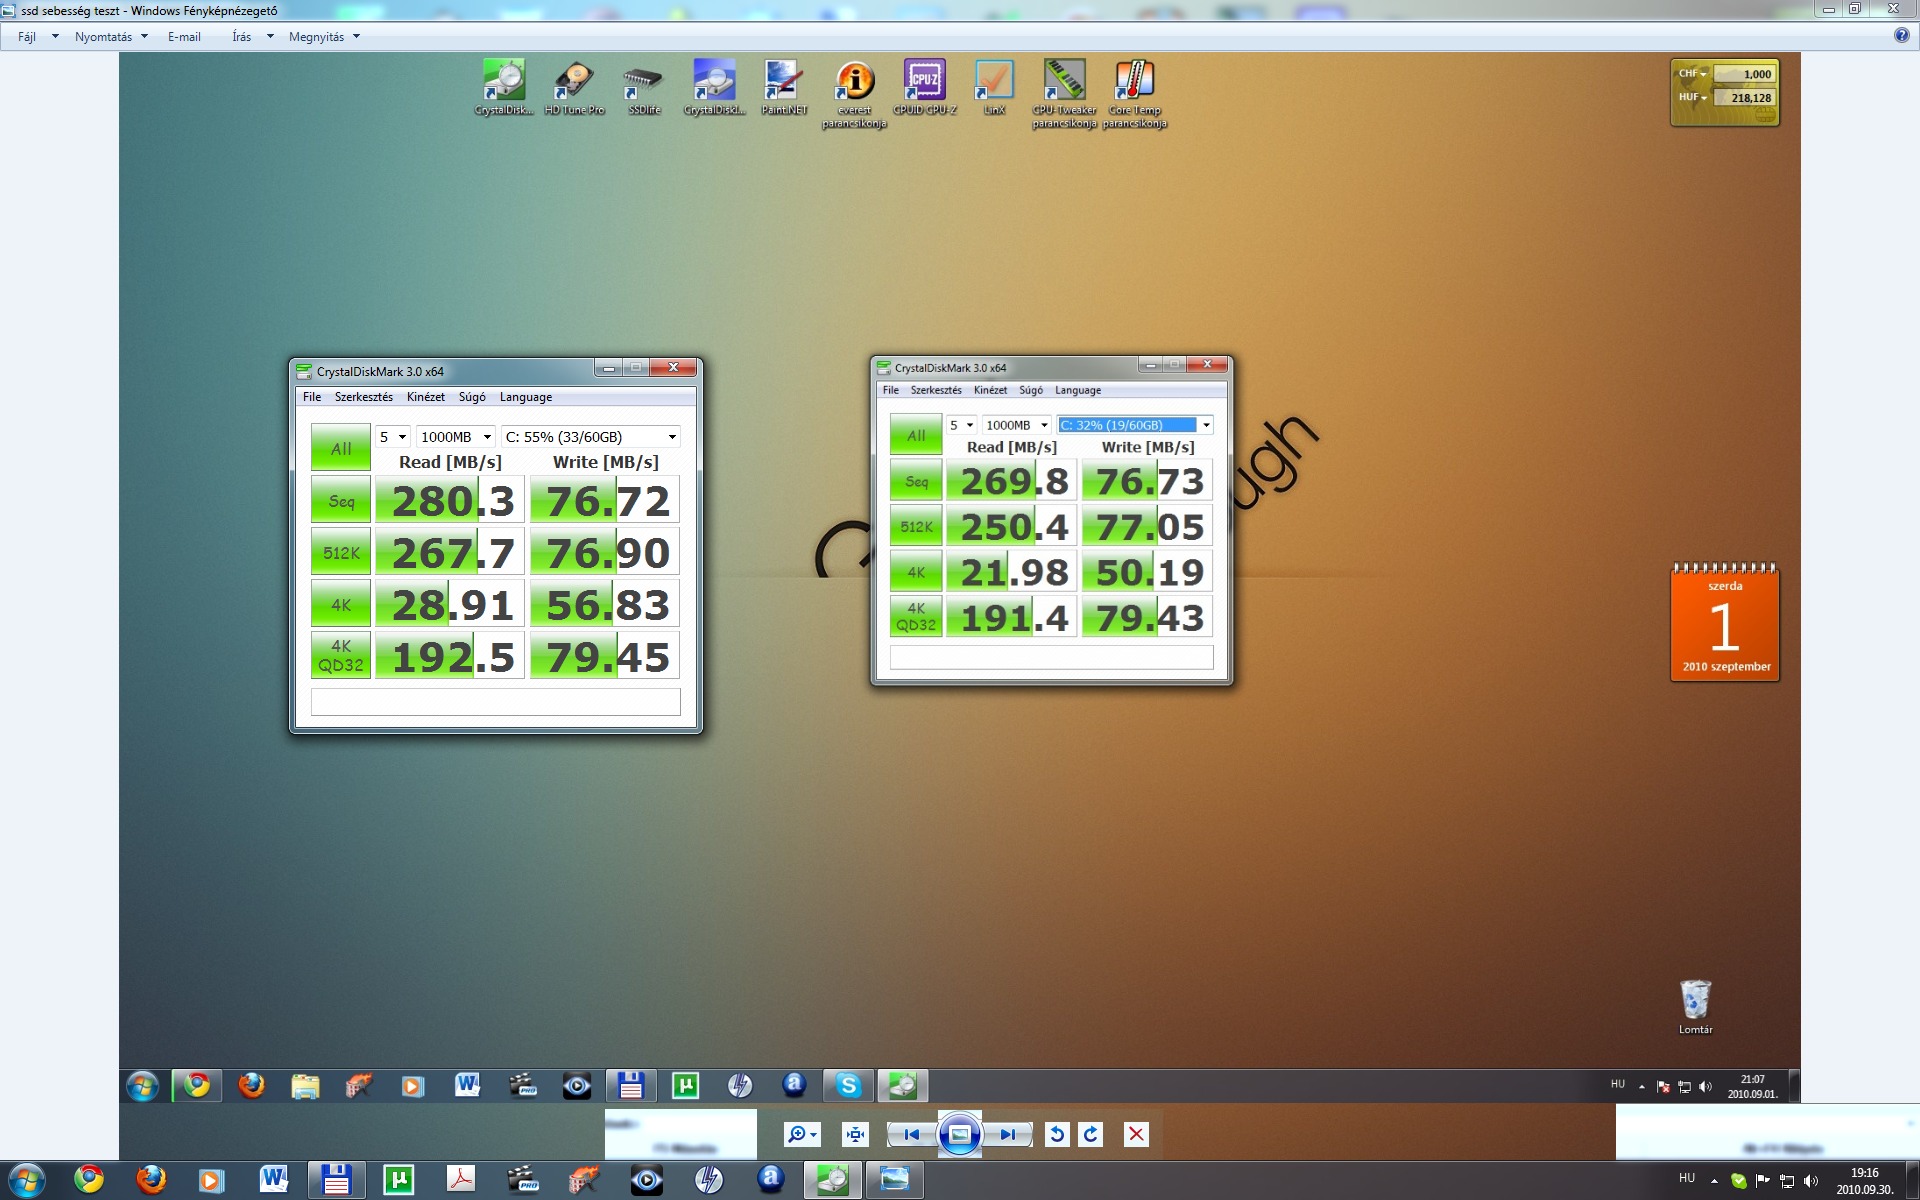The width and height of the screenshot is (1920, 1200).
Task: Skip to the next picture
Action: coord(1008,1134)
